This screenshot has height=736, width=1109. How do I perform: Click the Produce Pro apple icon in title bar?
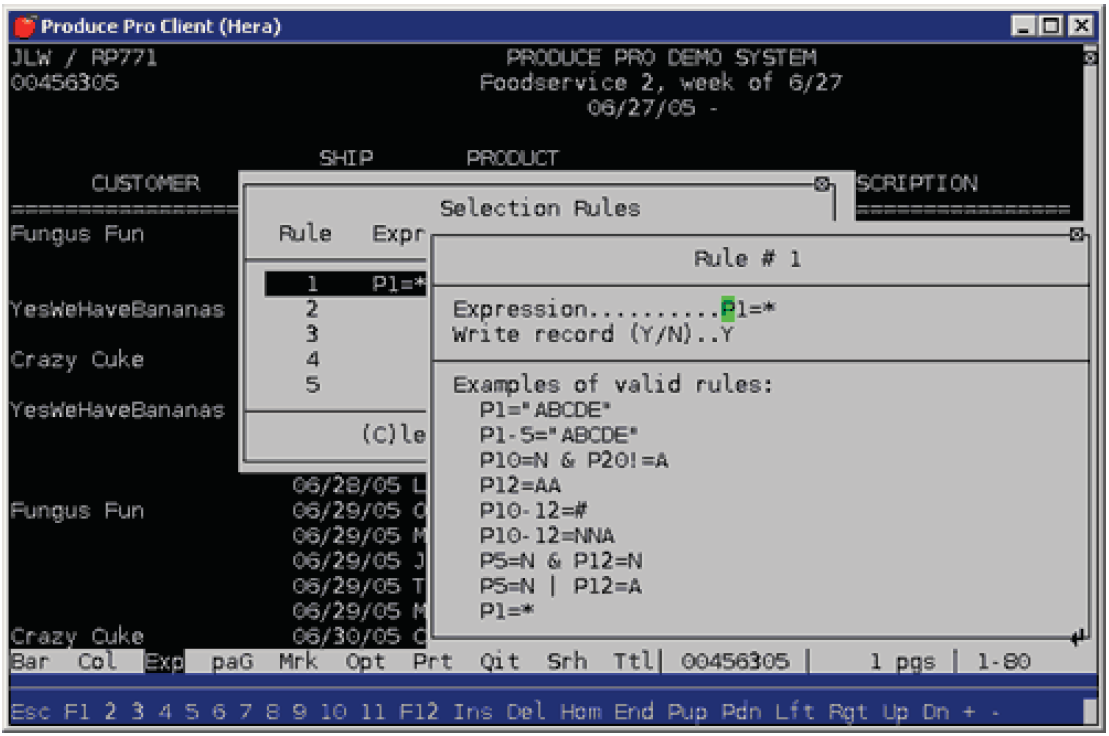24,26
